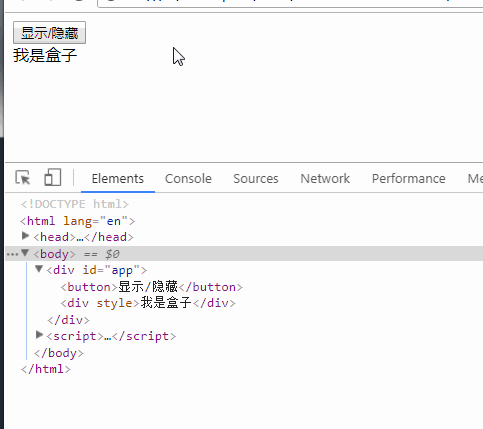
Task: Select the inspect element picker icon
Action: point(23,178)
